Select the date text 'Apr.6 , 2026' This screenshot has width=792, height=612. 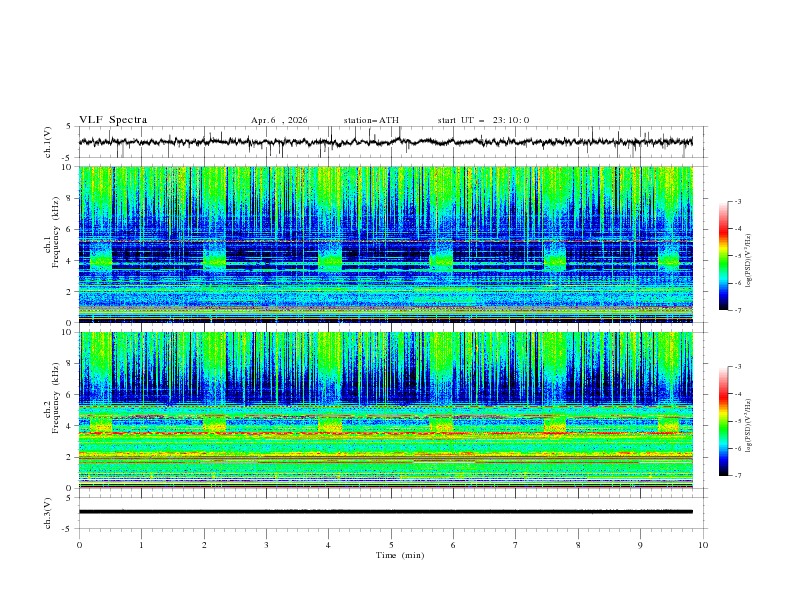tap(279, 120)
